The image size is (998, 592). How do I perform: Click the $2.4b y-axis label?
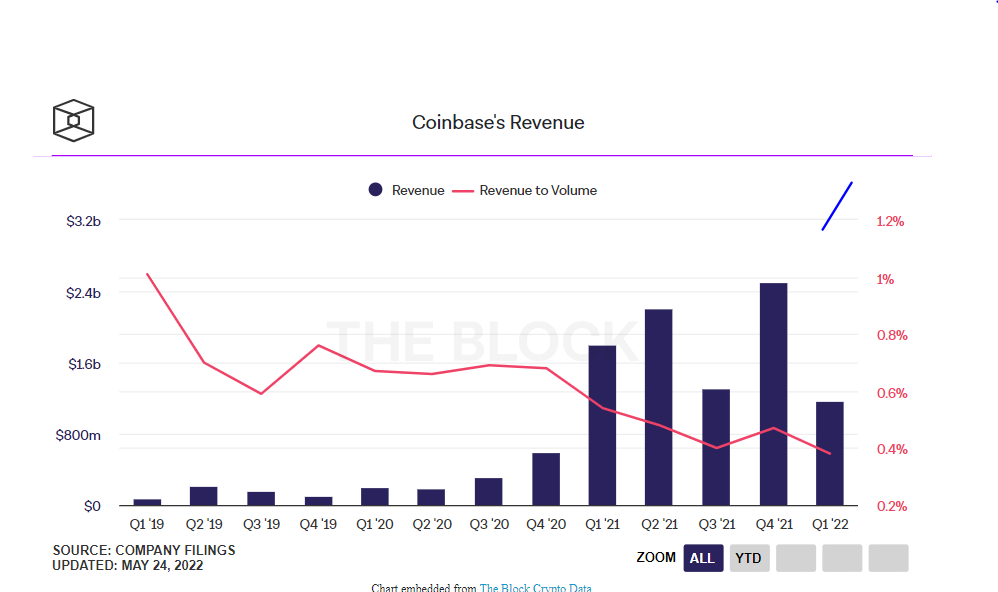pyautogui.click(x=83, y=293)
